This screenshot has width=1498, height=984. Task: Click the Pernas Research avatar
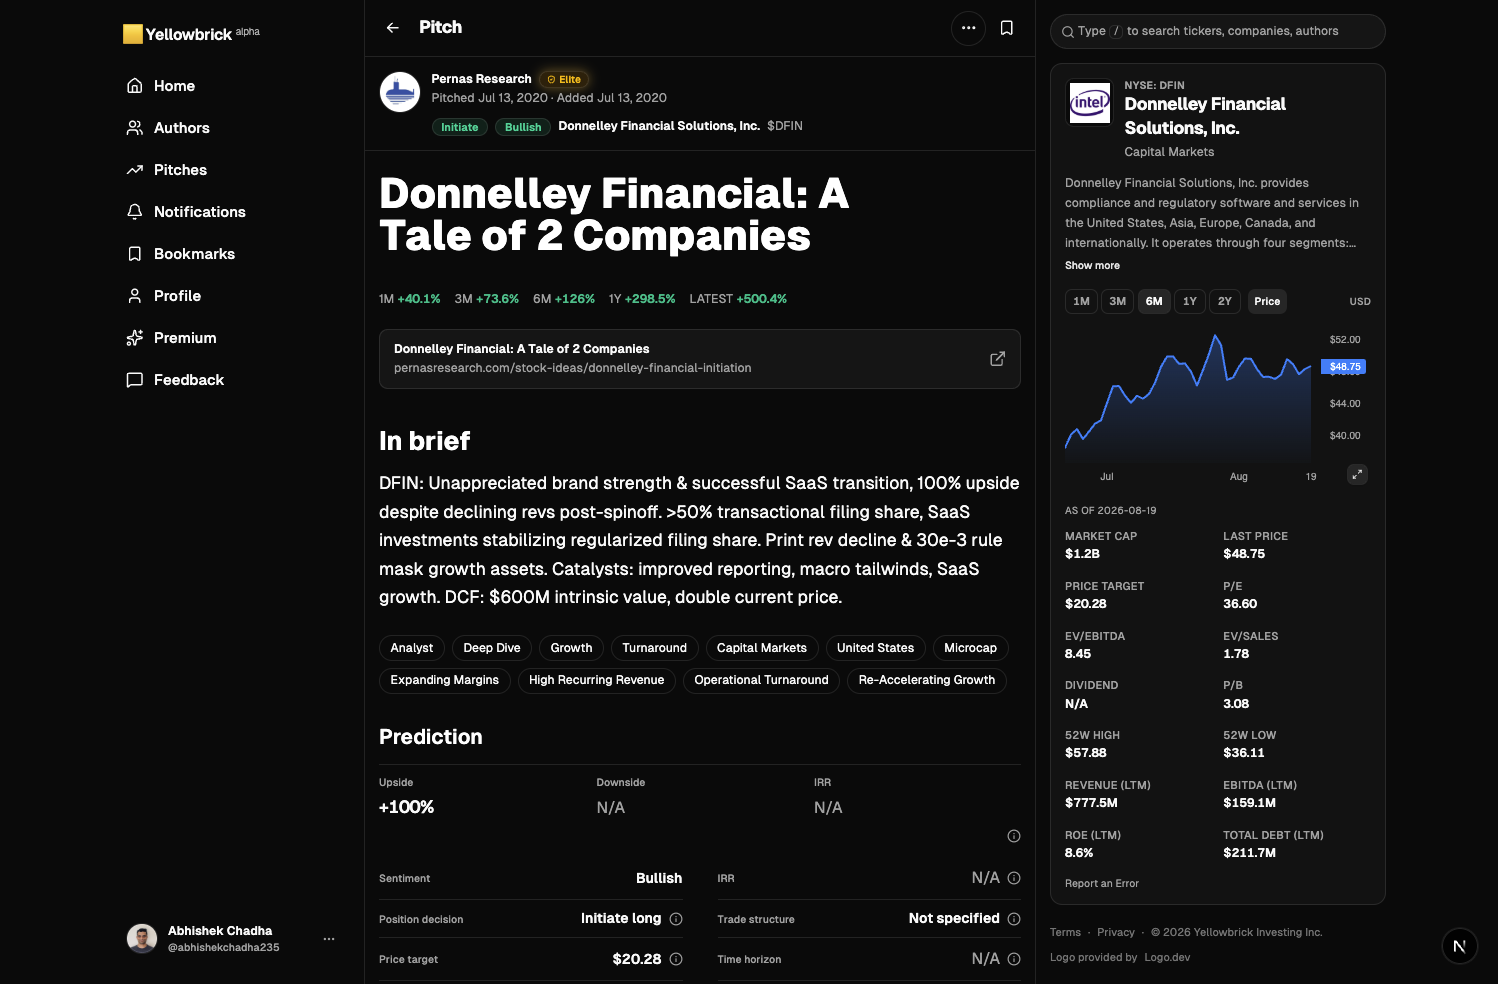point(400,92)
